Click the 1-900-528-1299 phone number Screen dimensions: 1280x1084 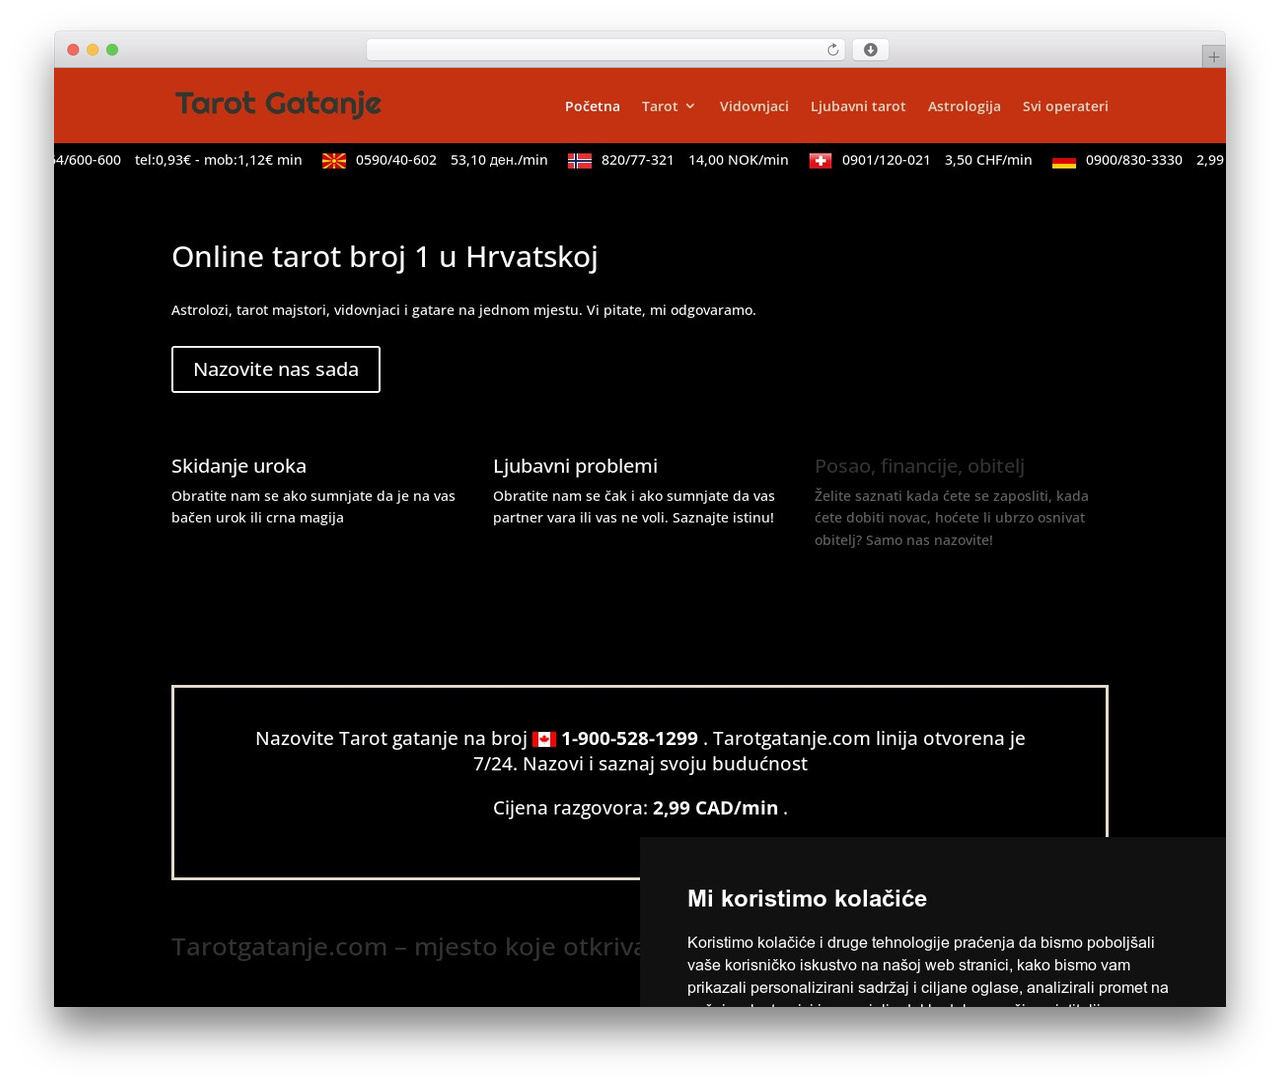[629, 738]
